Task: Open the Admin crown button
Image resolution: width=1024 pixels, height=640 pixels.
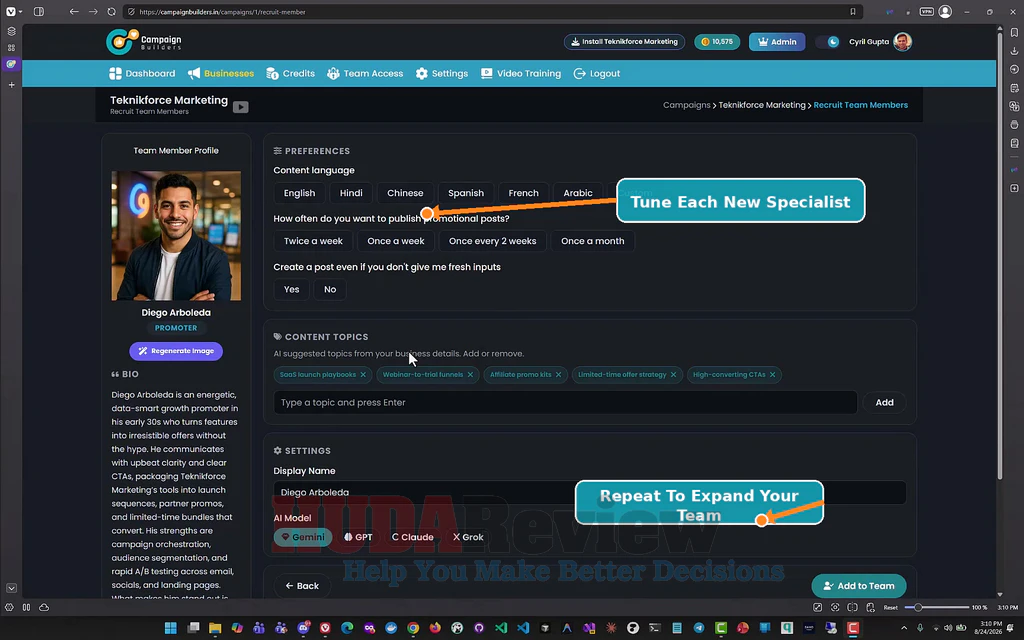Action: 777,42
